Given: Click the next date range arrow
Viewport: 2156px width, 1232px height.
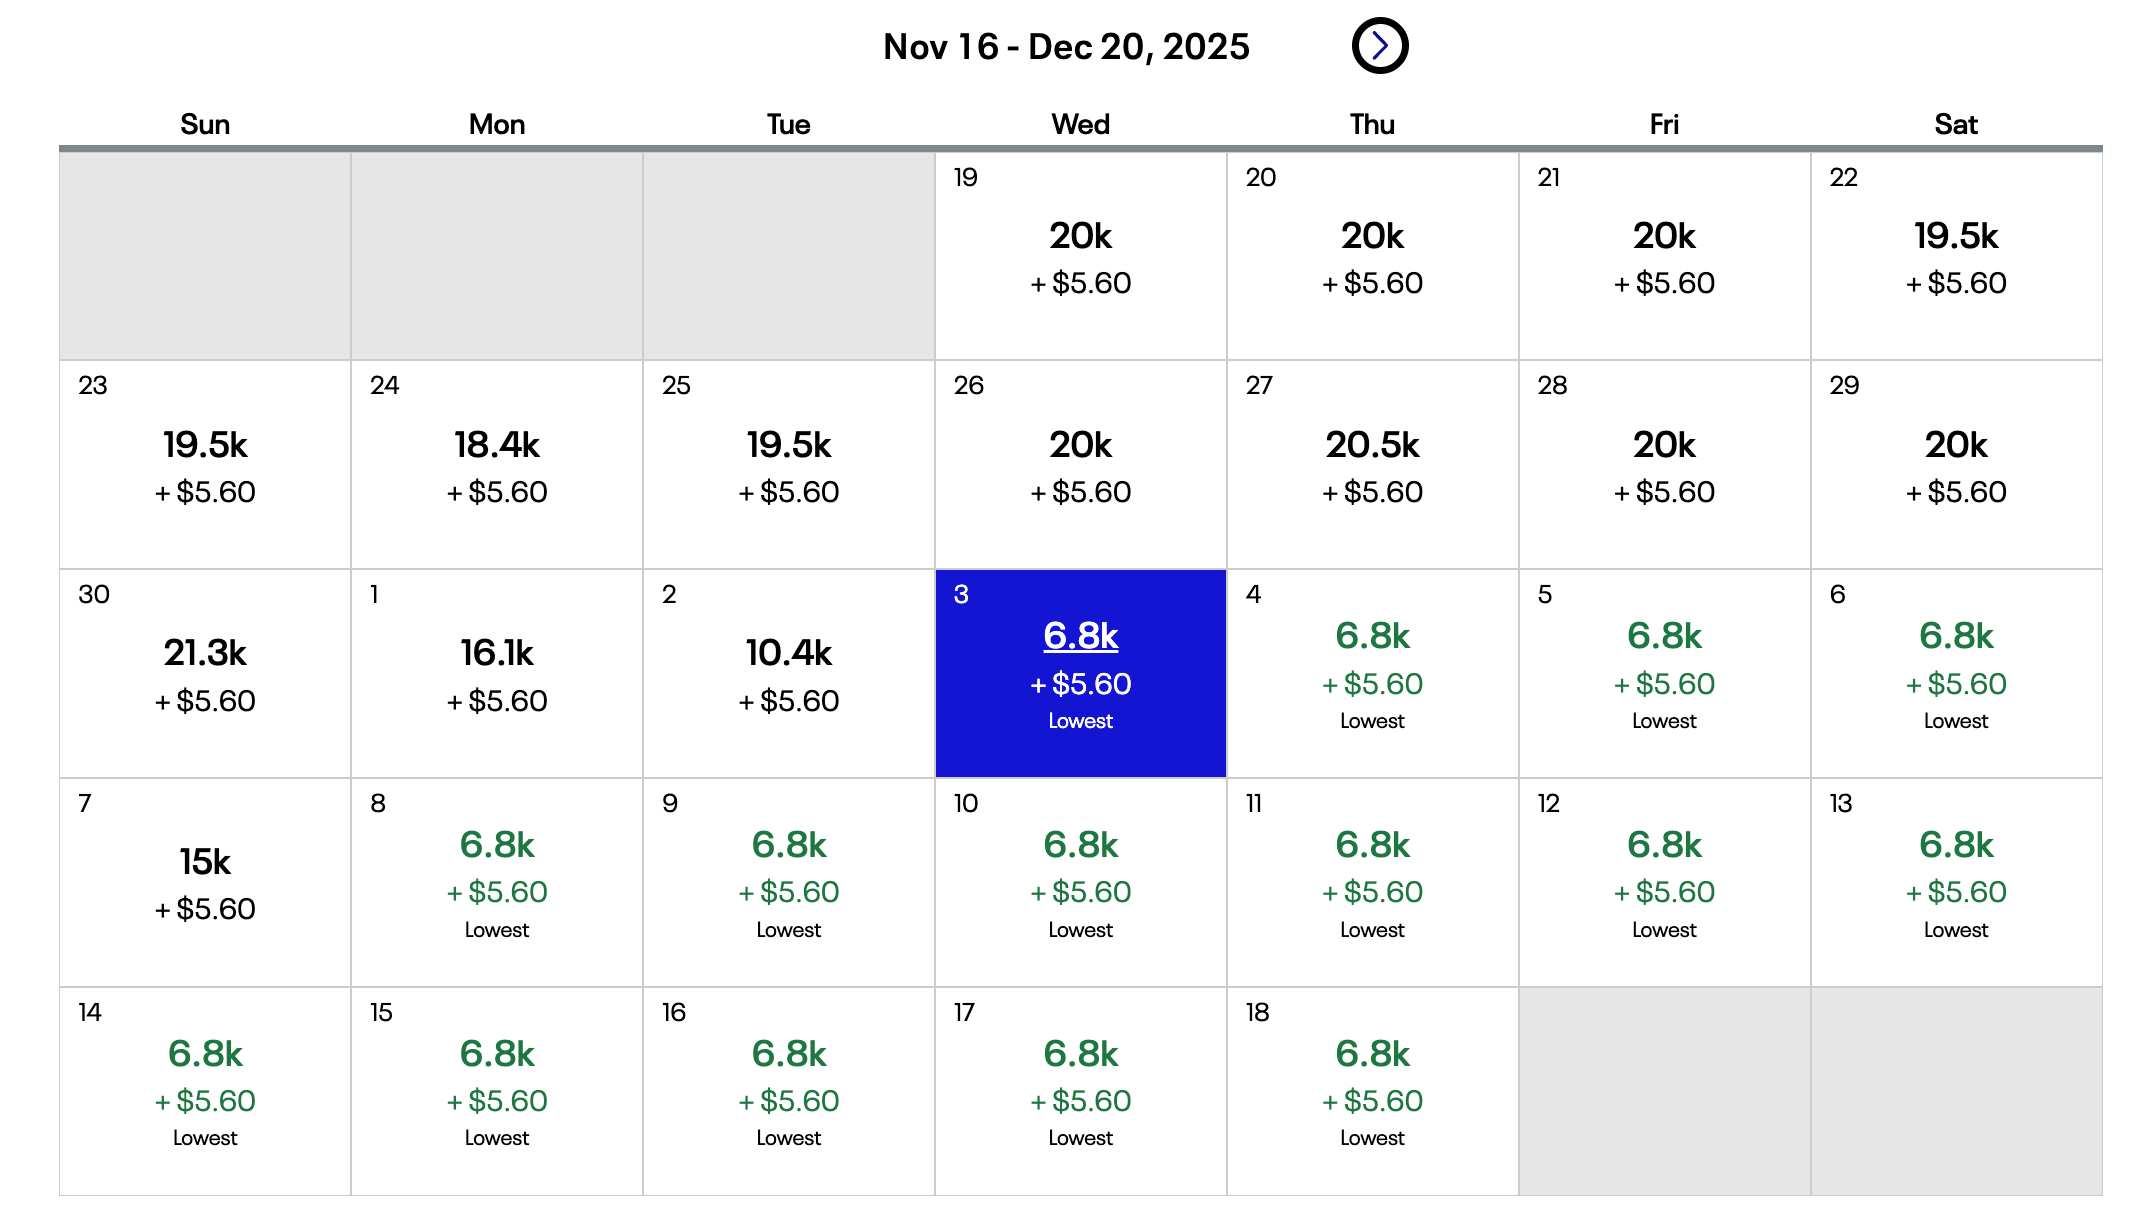Looking at the screenshot, I should tap(1379, 46).
